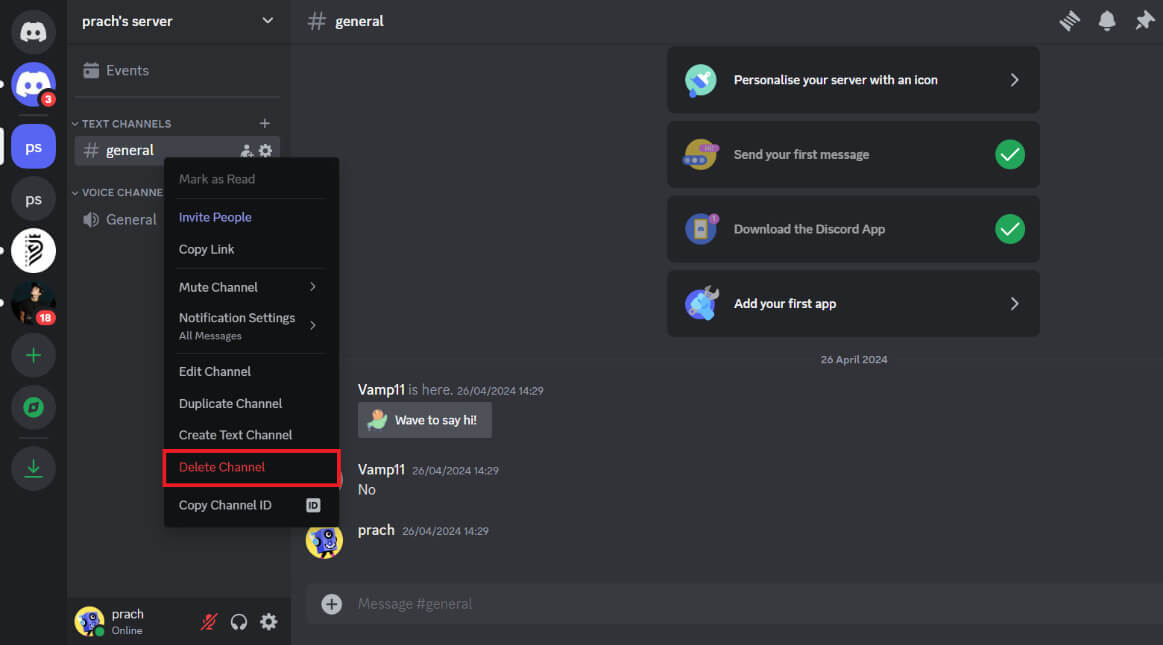
Task: Click create invite icon on general channel
Action: tap(246, 150)
